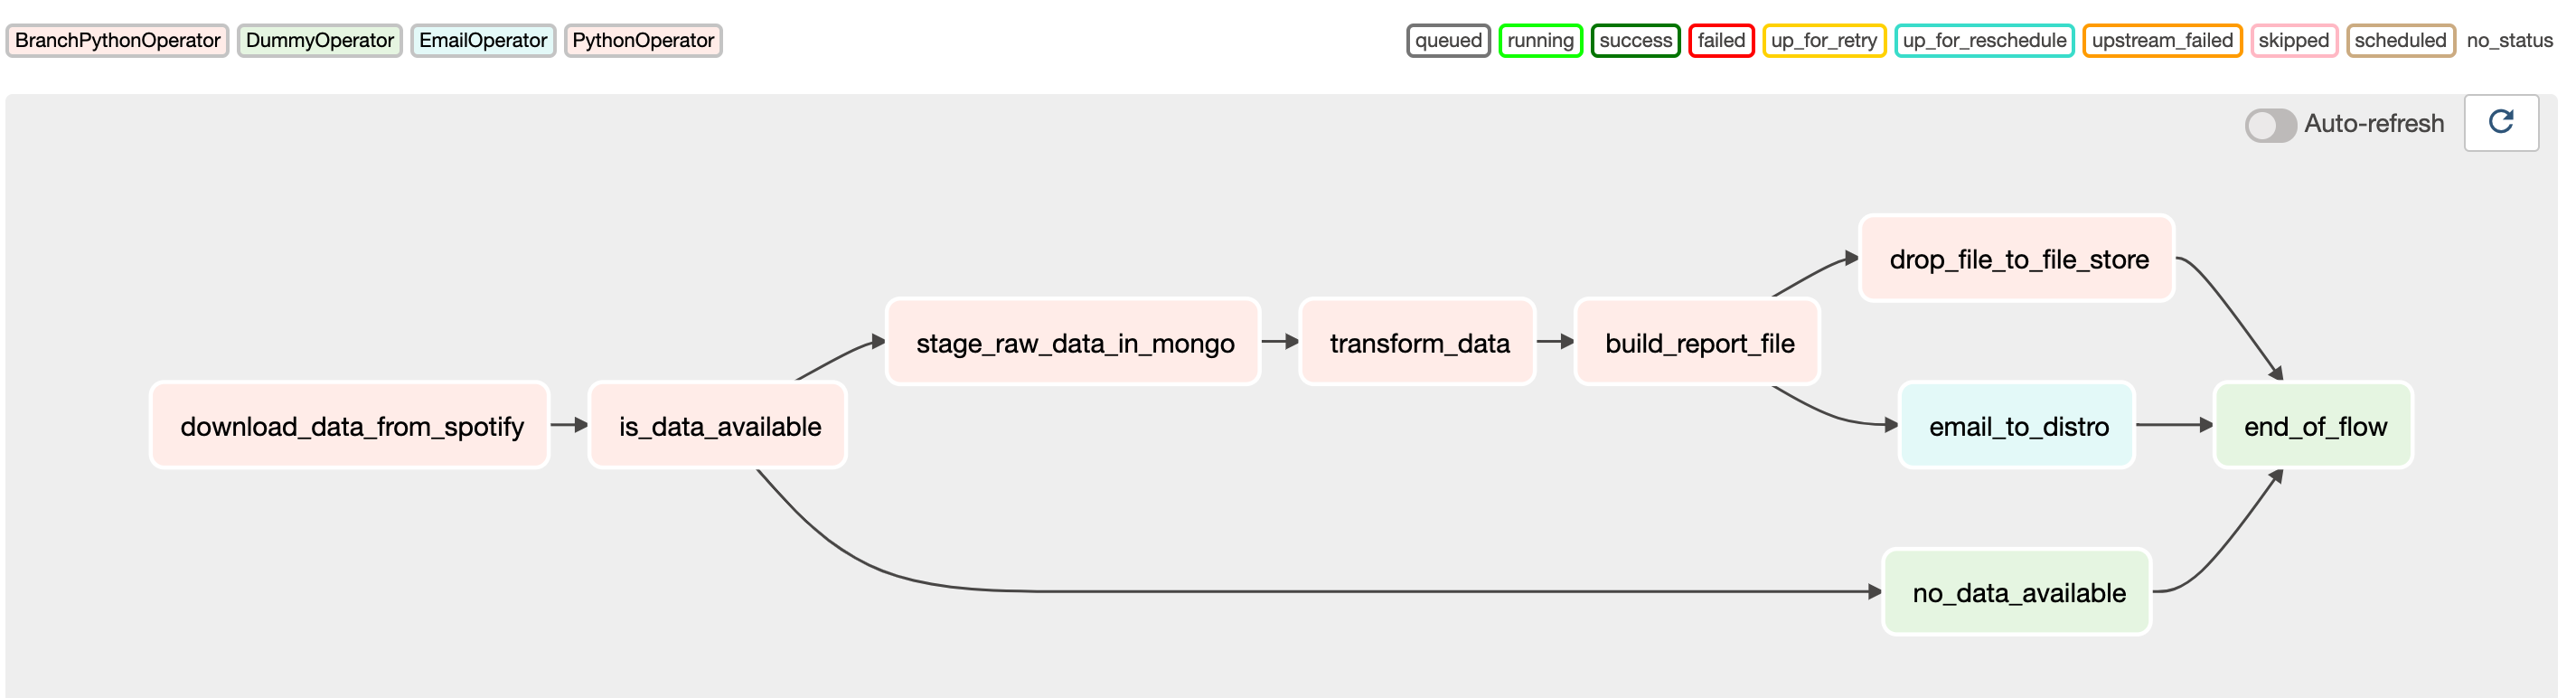Viewport: 2576px width, 698px height.
Task: Click the download_data_from_spotify task node
Action: click(x=350, y=424)
